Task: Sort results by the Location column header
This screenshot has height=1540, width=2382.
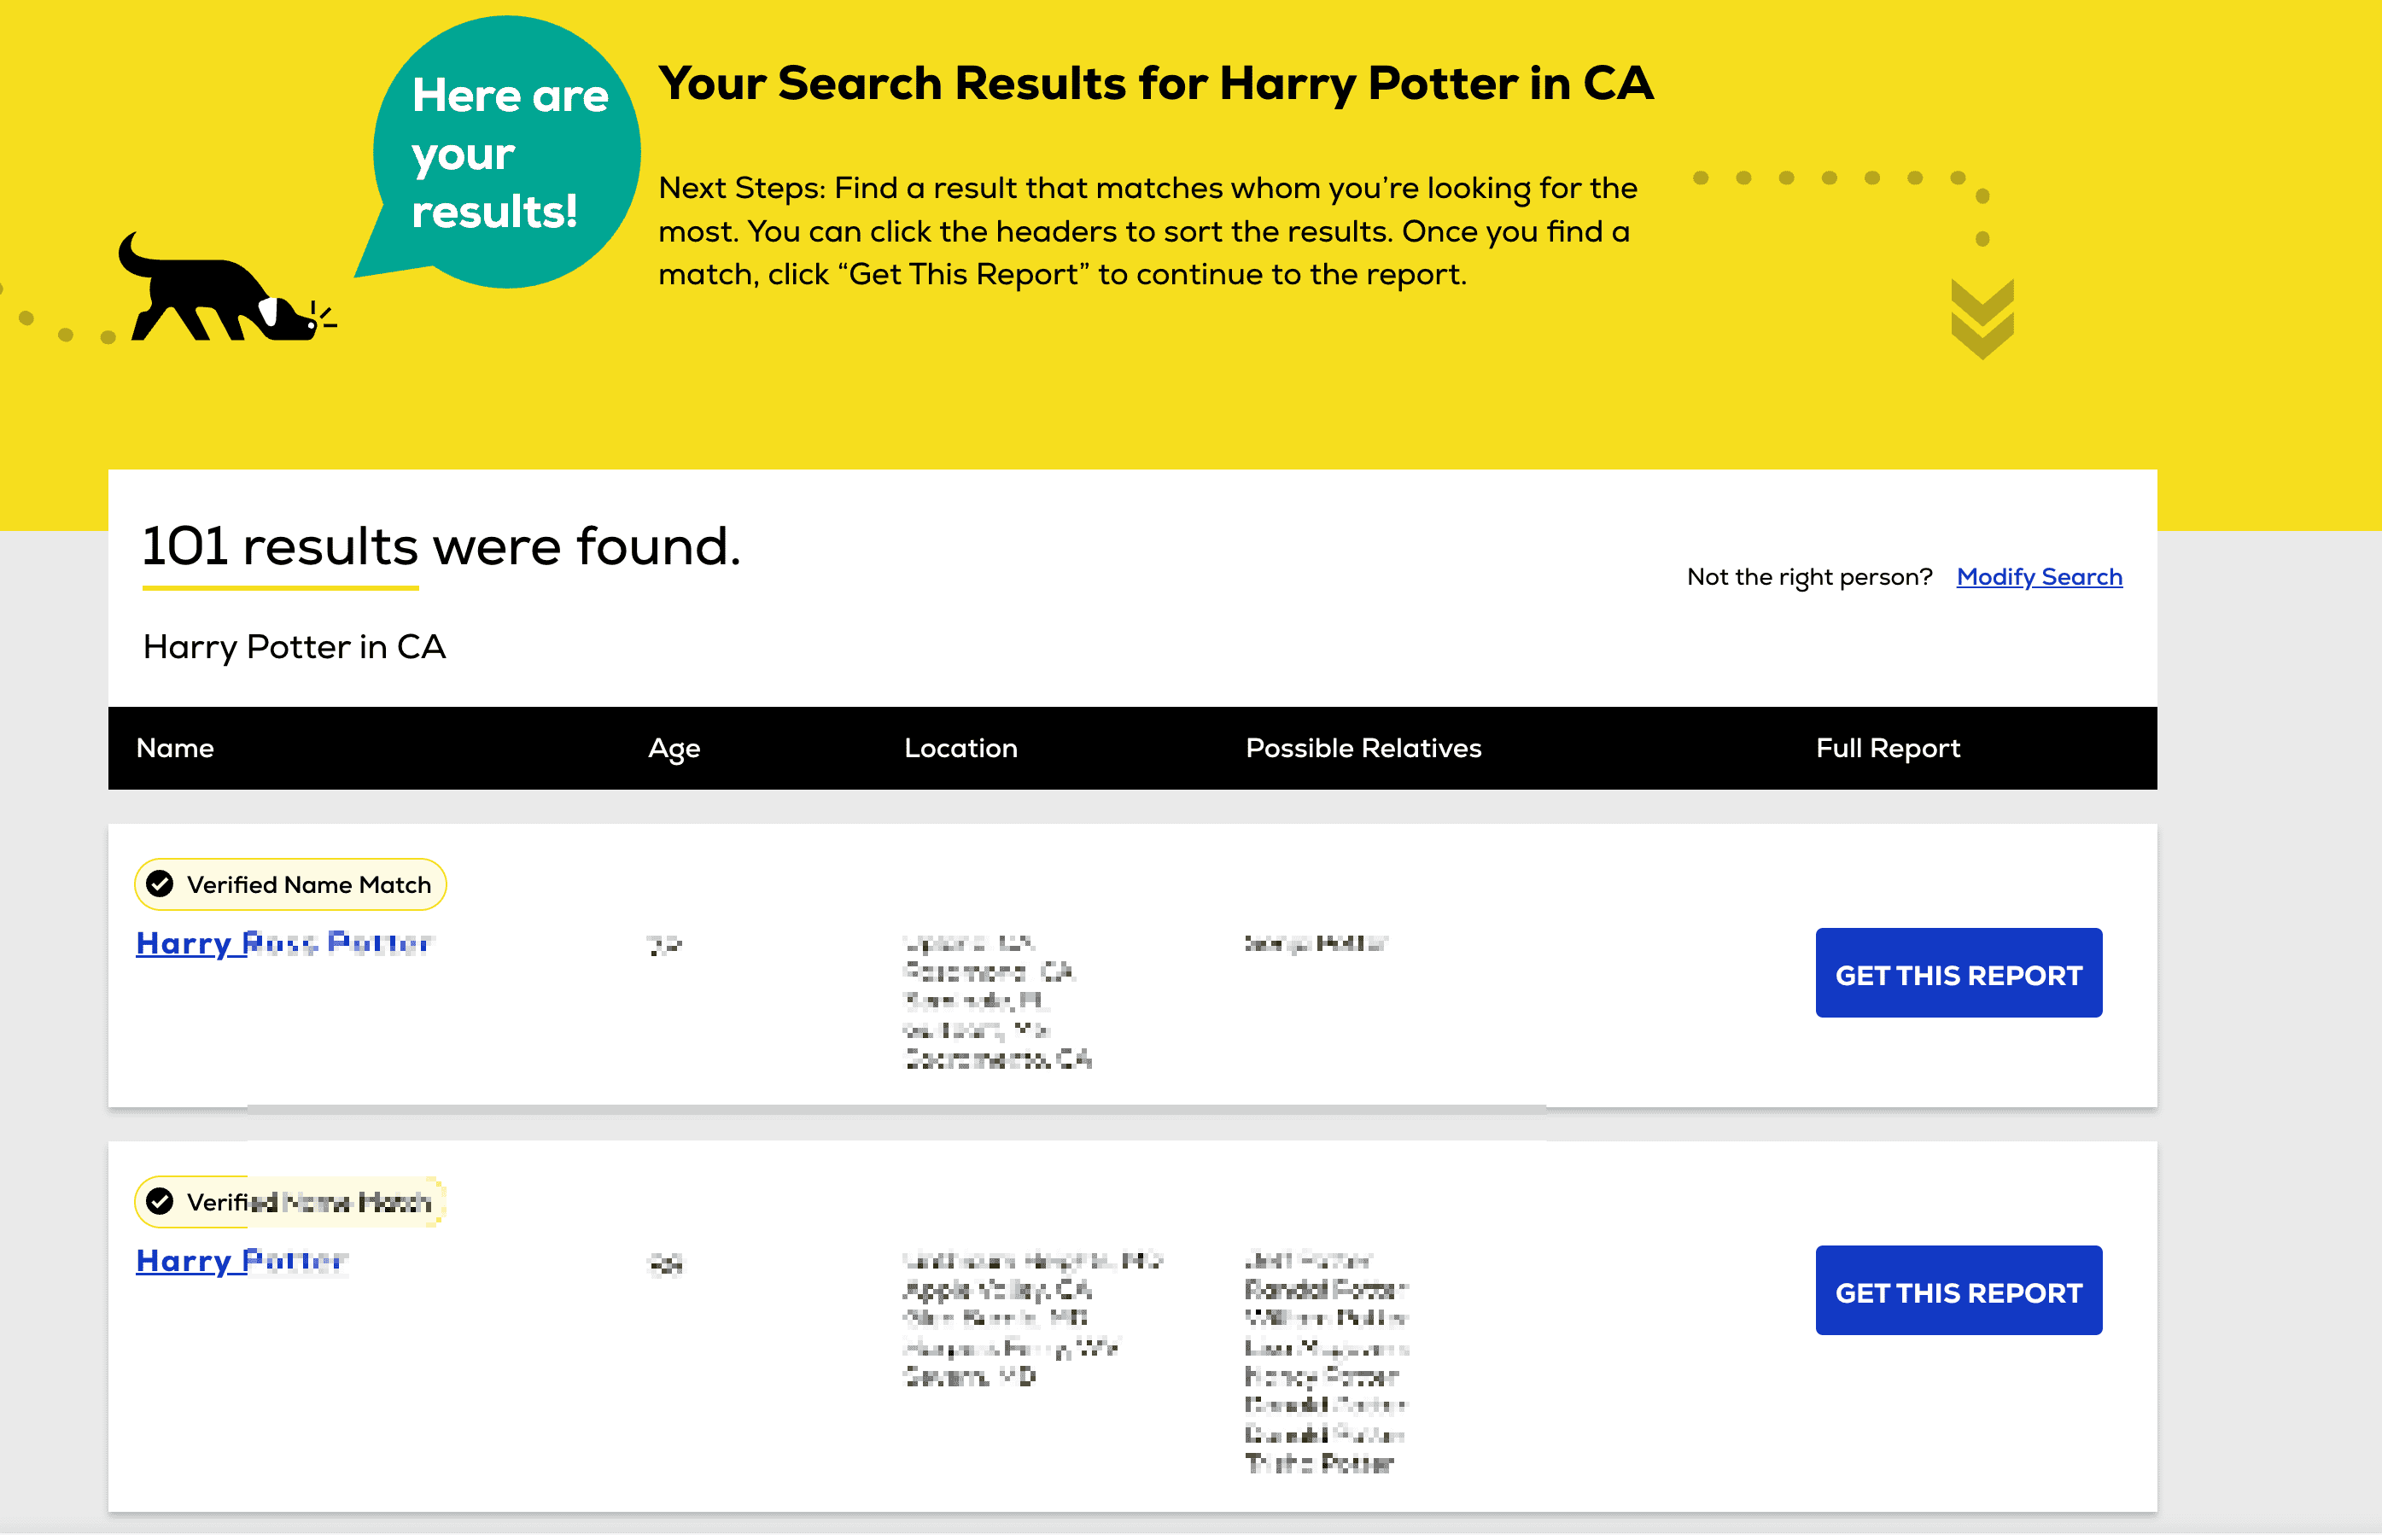Action: coord(960,748)
